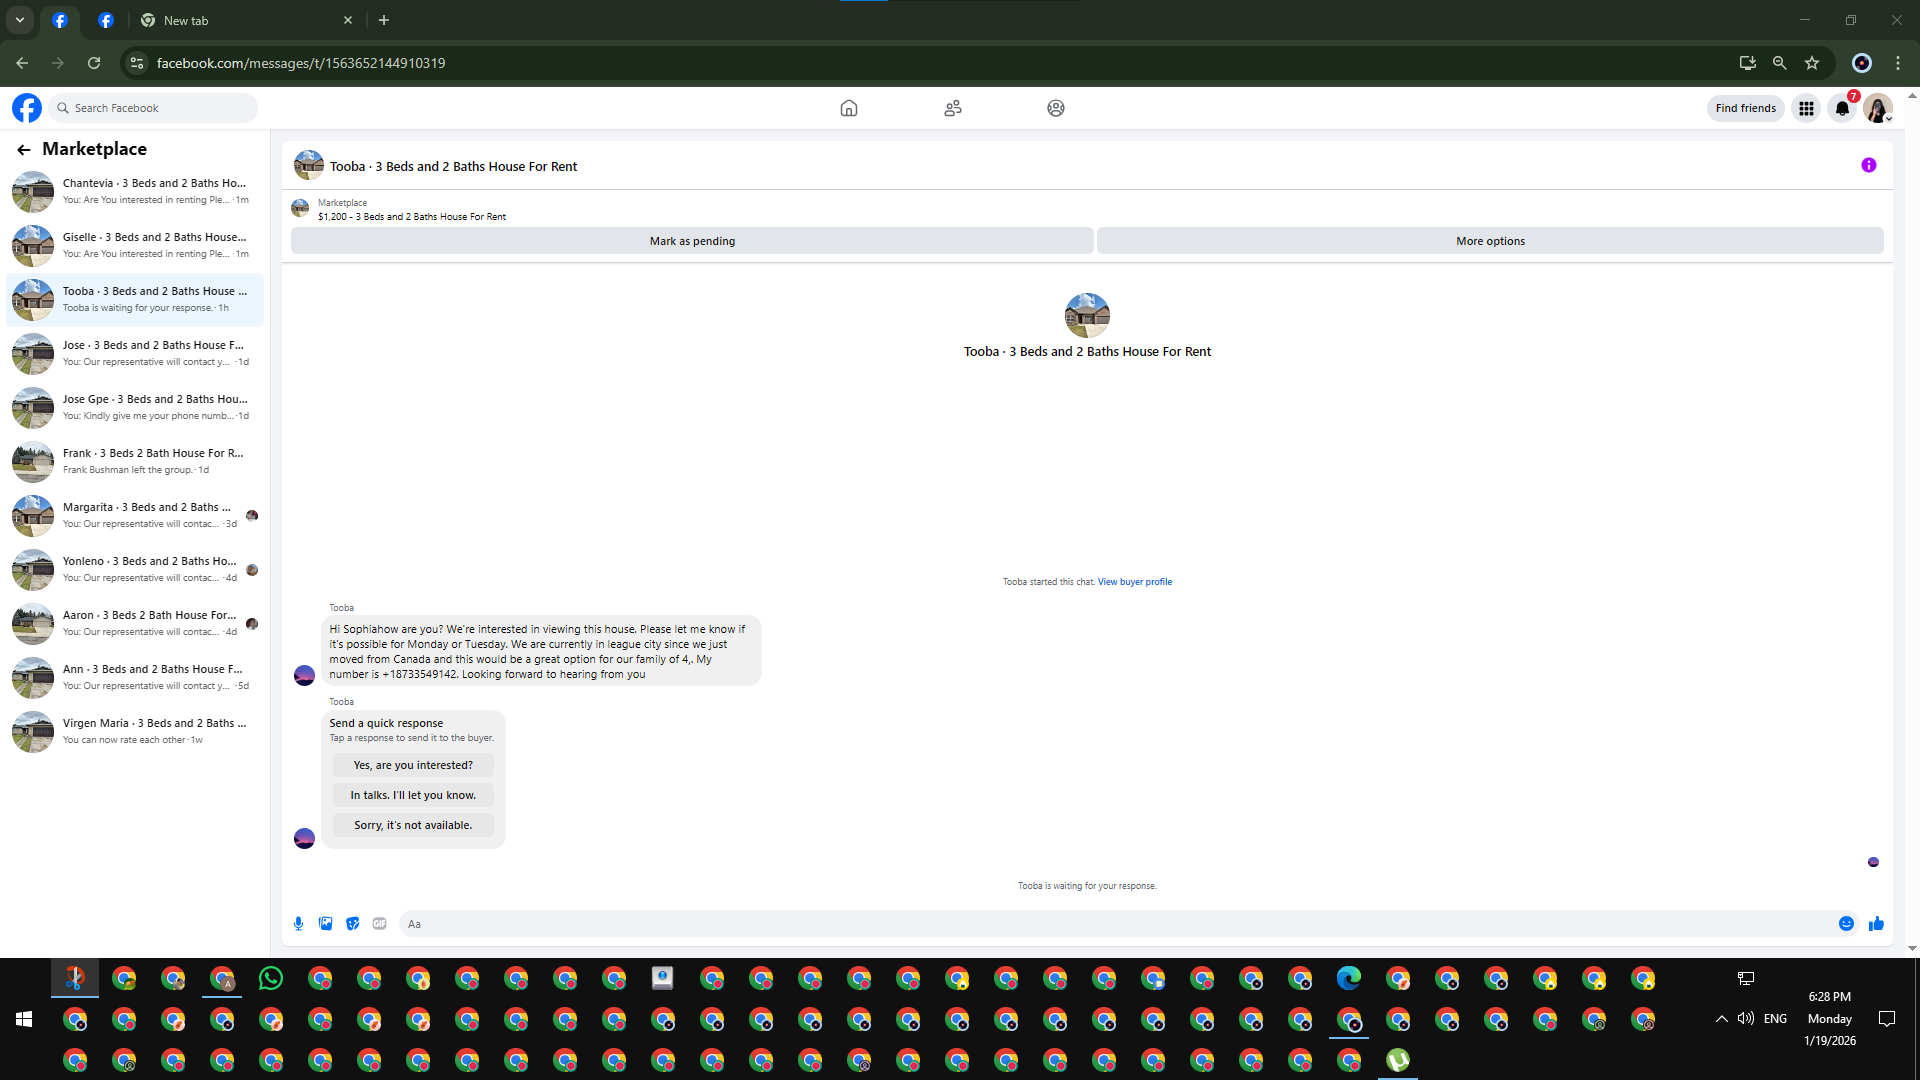Send 'Sorry, it's not available.' quick response
The height and width of the screenshot is (1080, 1920).
click(x=412, y=825)
